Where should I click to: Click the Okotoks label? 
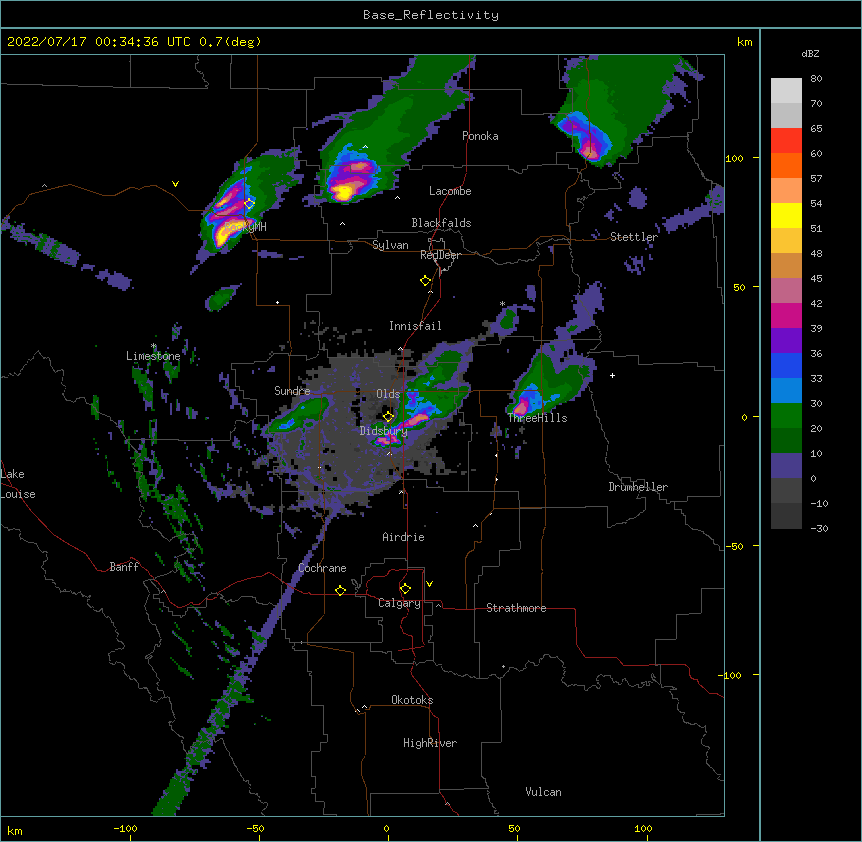coord(412,700)
